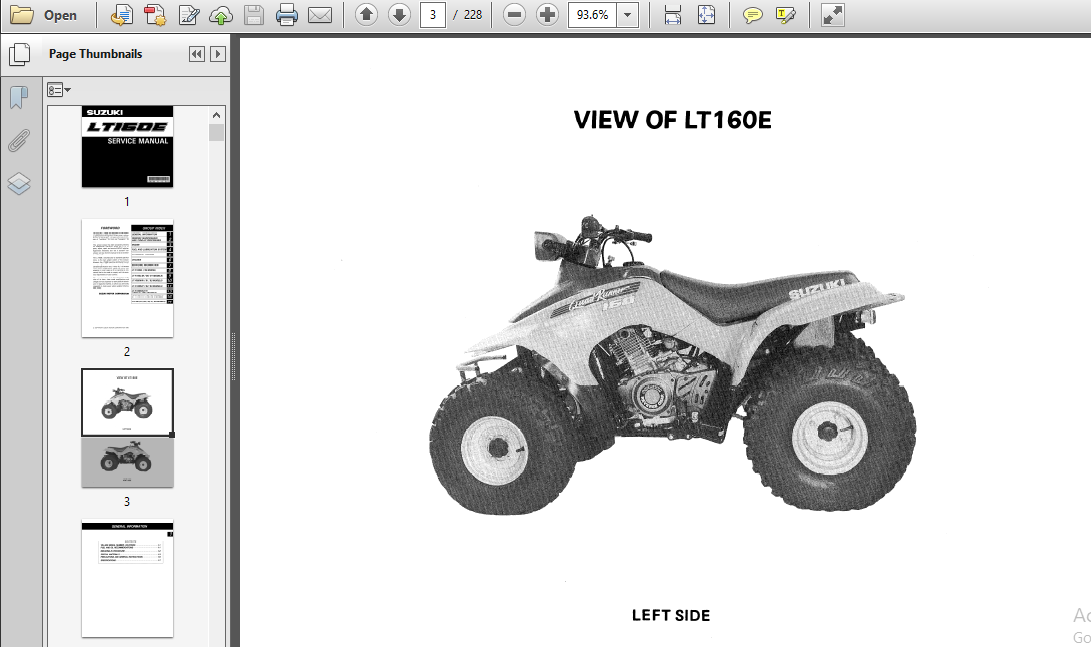Click the 93.6% zoom value field
The image size is (1091, 647).
point(592,15)
